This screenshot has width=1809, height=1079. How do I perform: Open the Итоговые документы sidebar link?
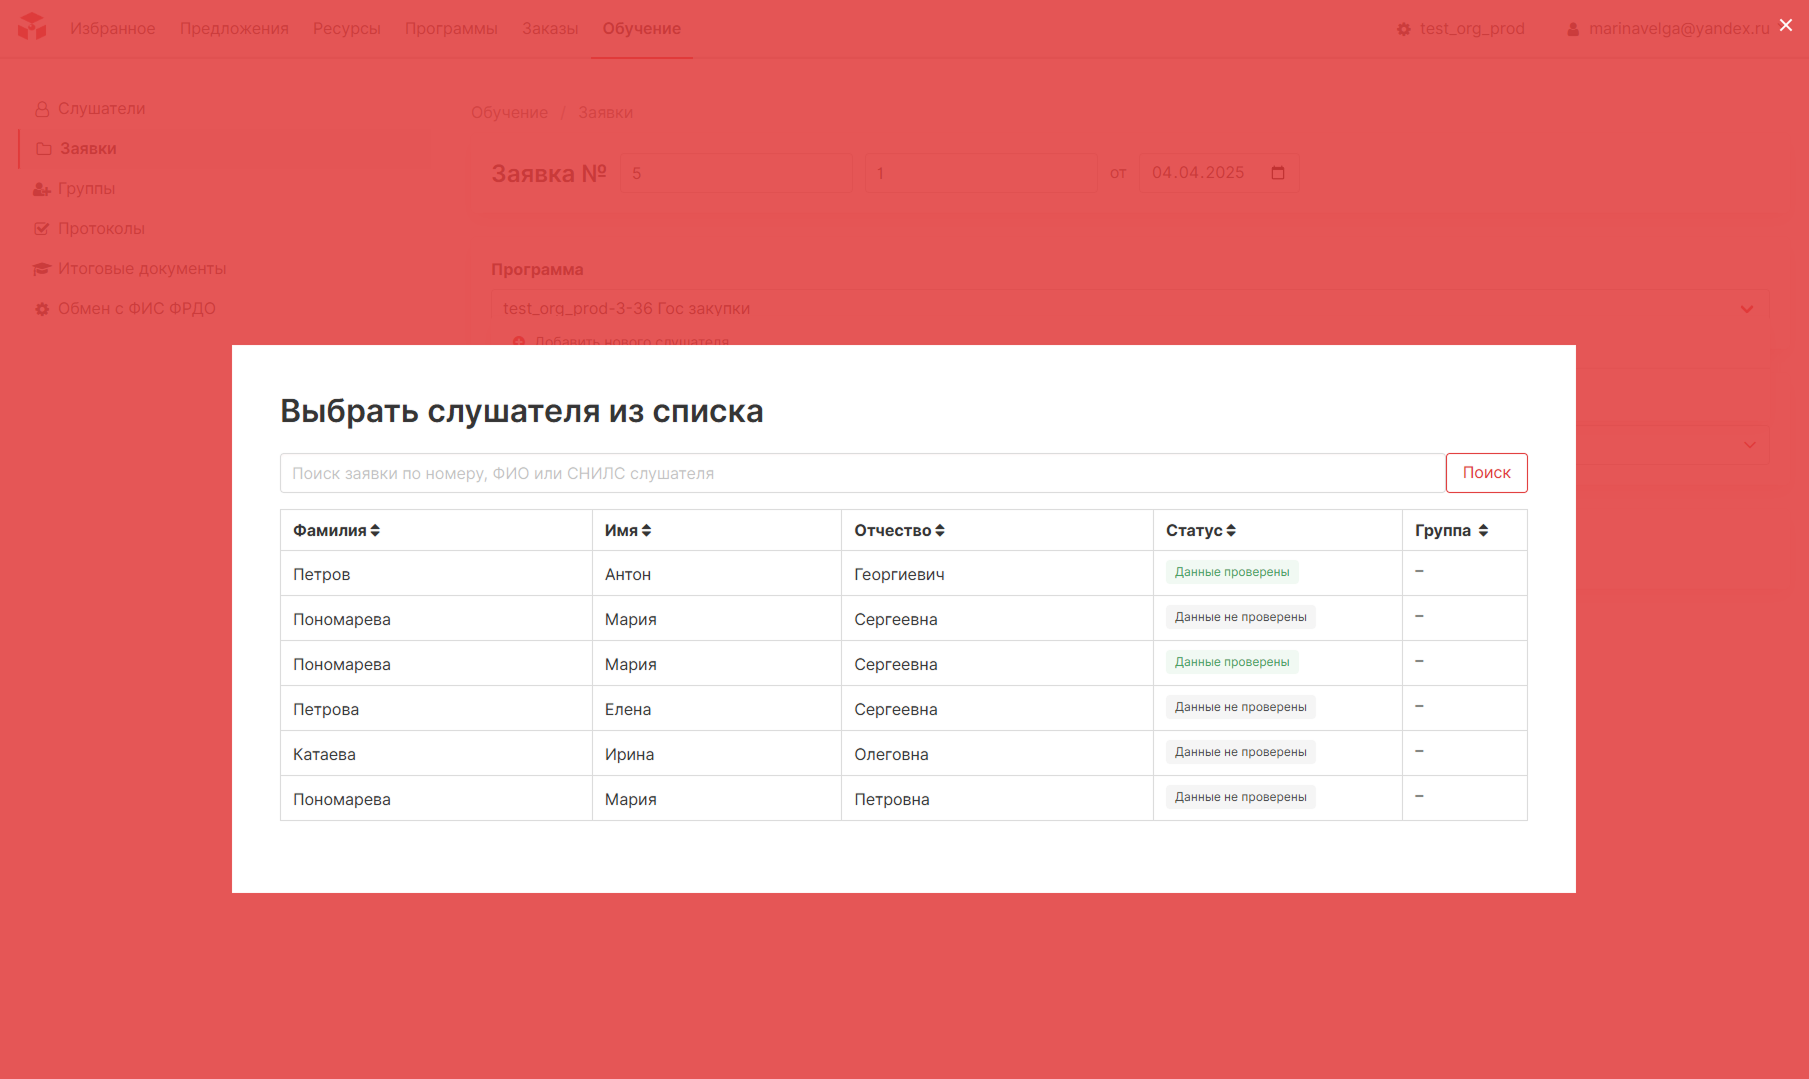[x=142, y=269]
